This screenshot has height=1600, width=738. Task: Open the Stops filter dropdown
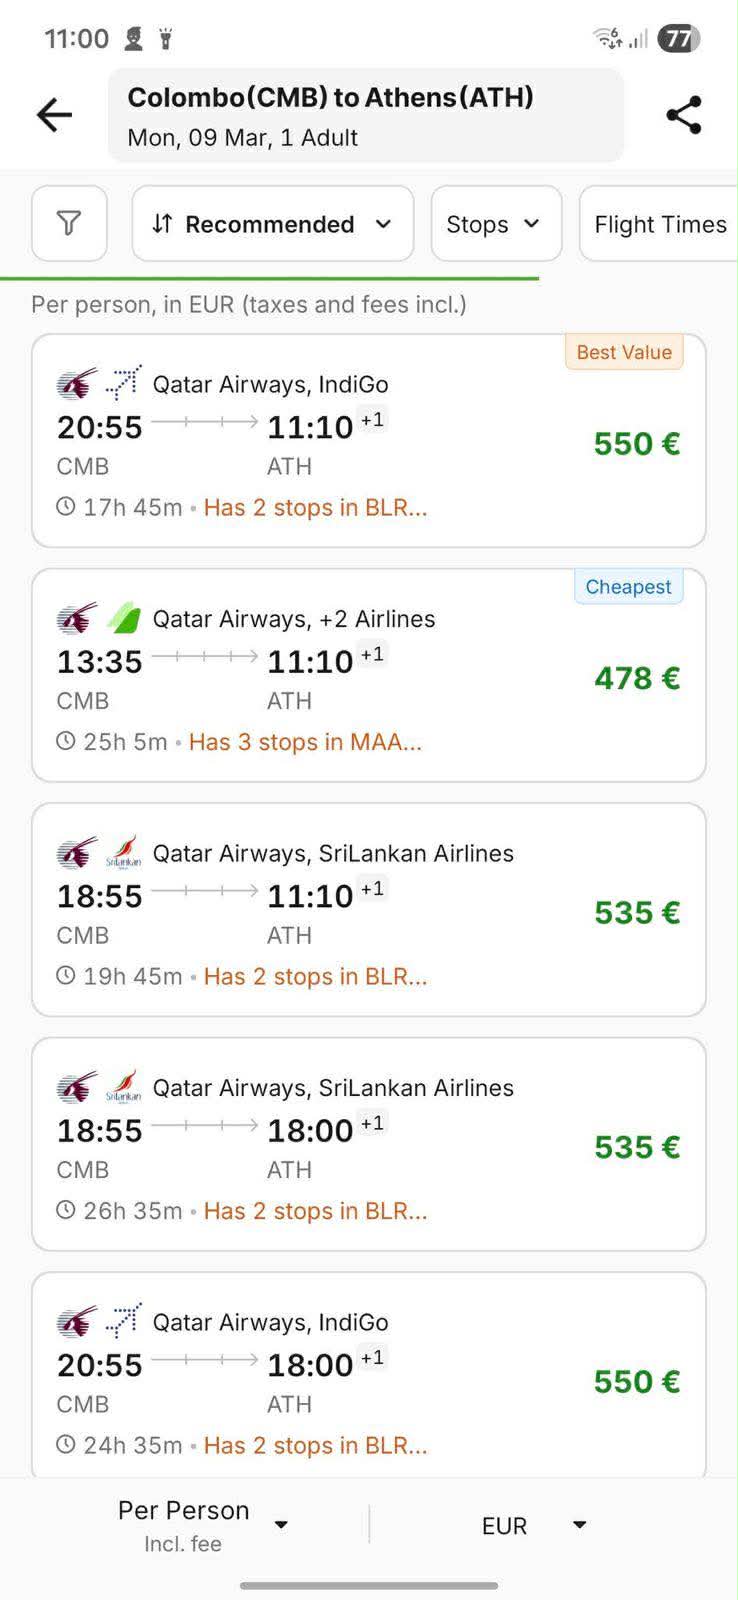[x=496, y=224]
